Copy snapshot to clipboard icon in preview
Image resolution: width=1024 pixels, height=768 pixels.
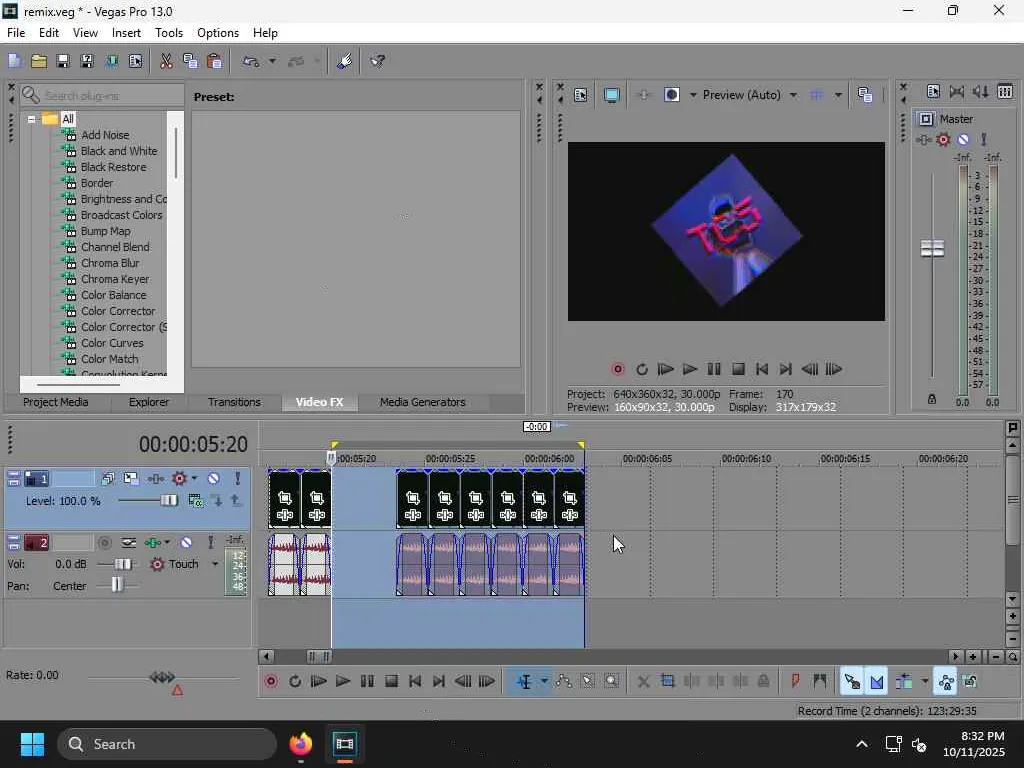(x=865, y=95)
